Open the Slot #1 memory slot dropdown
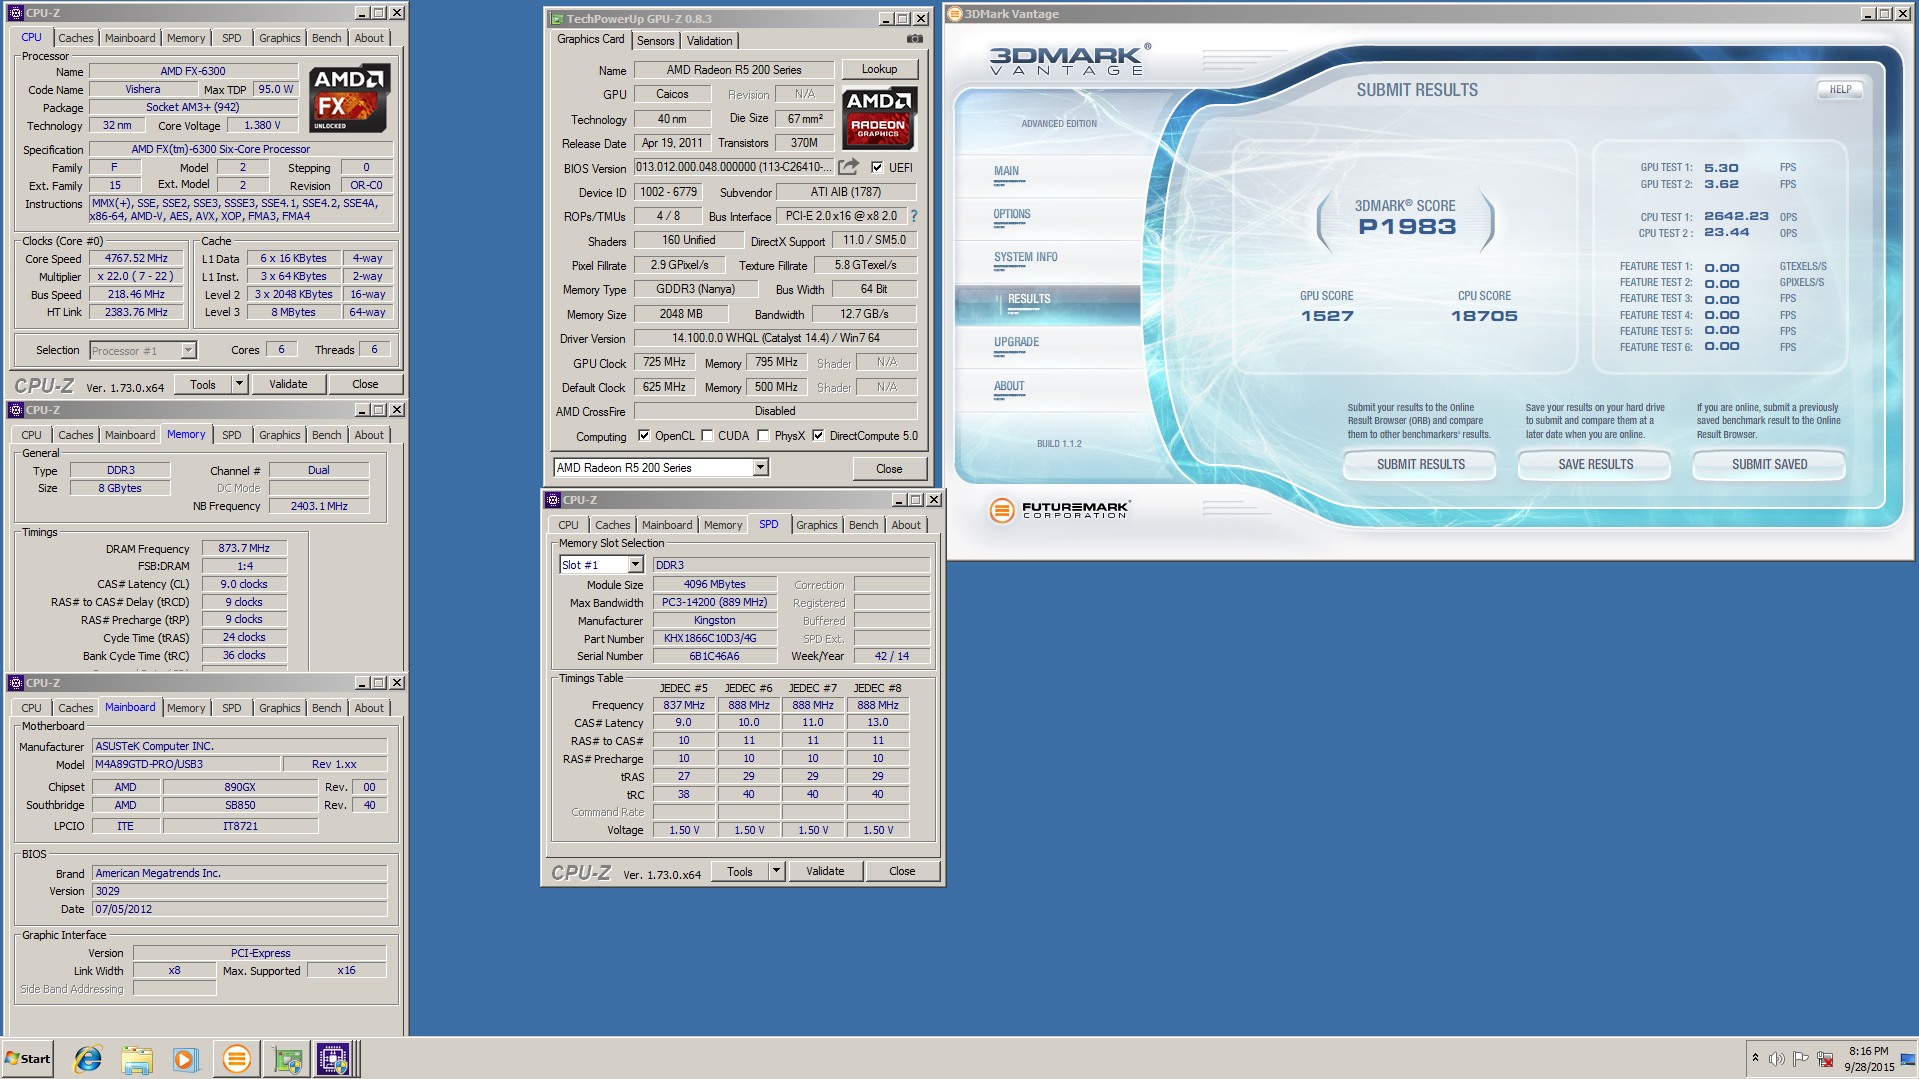Screen dimensions: 1919x1079 click(x=635, y=565)
